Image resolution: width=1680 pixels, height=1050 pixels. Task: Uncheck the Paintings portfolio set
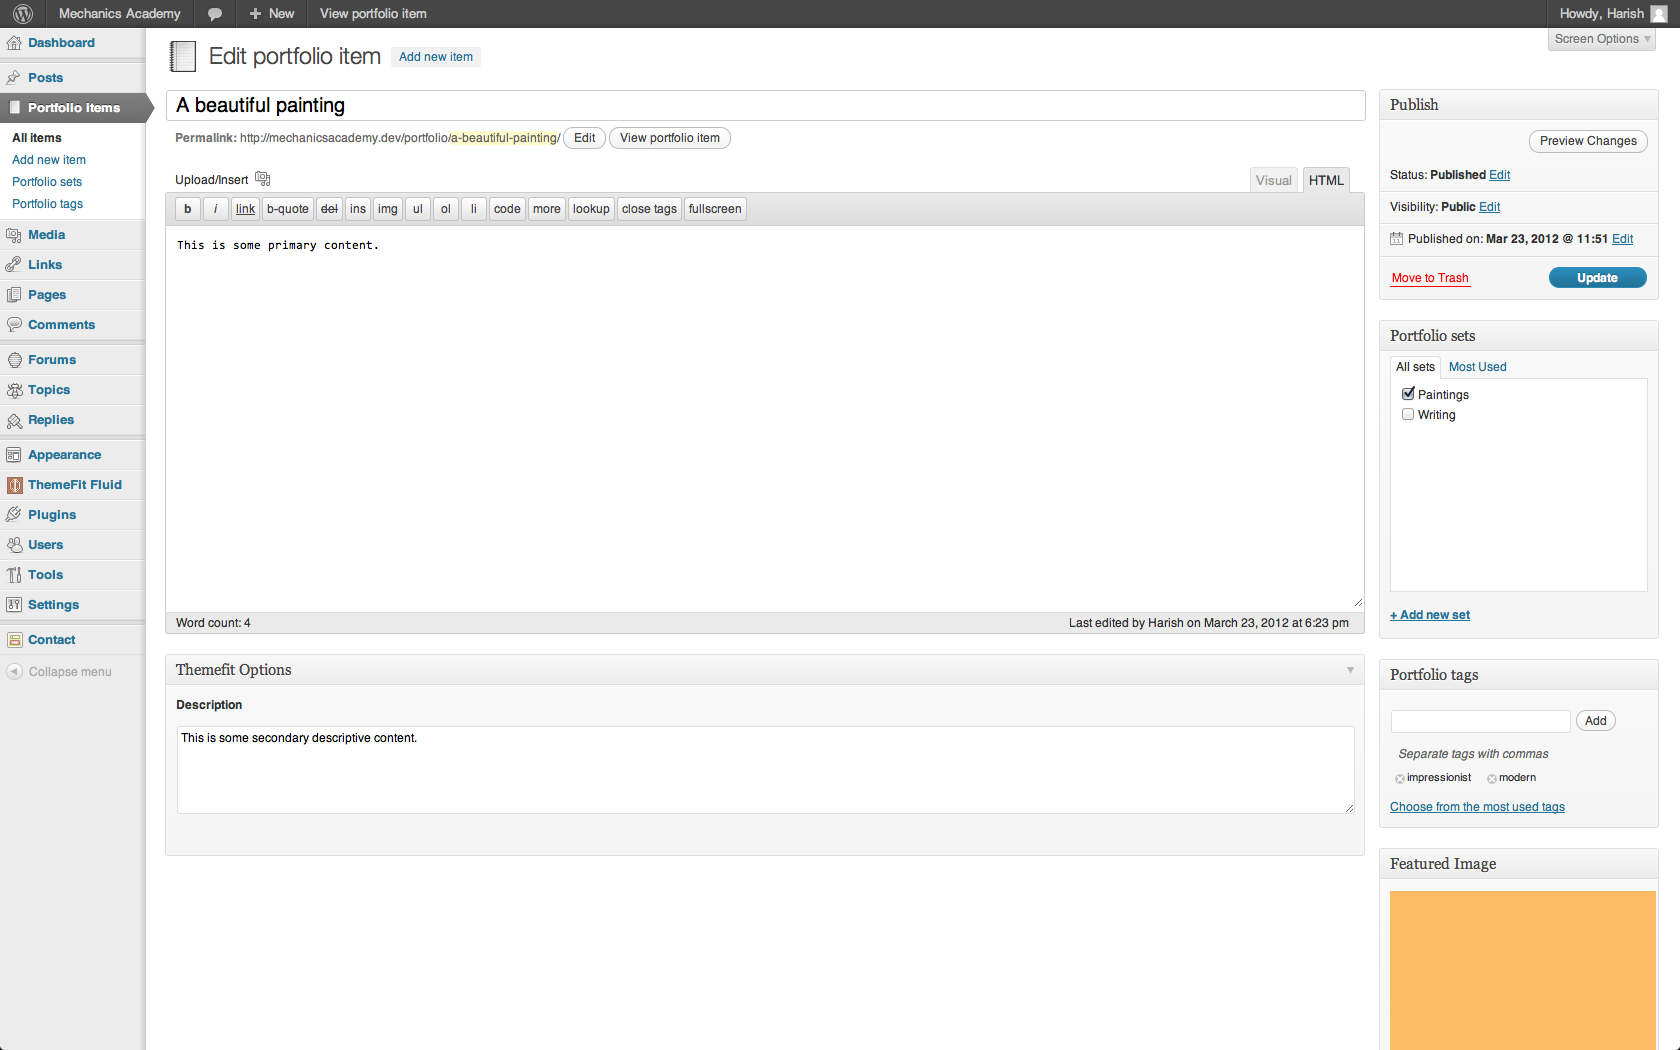click(1408, 394)
